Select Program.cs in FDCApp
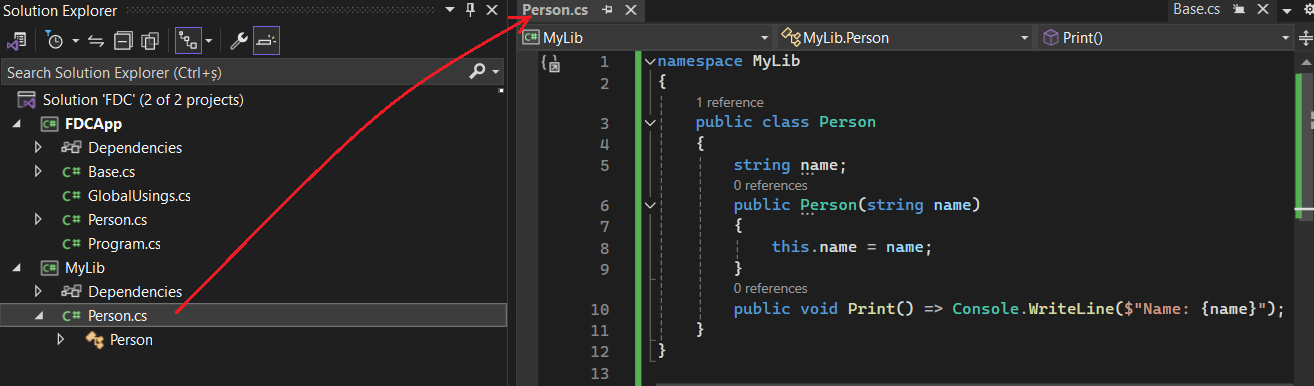 point(124,243)
